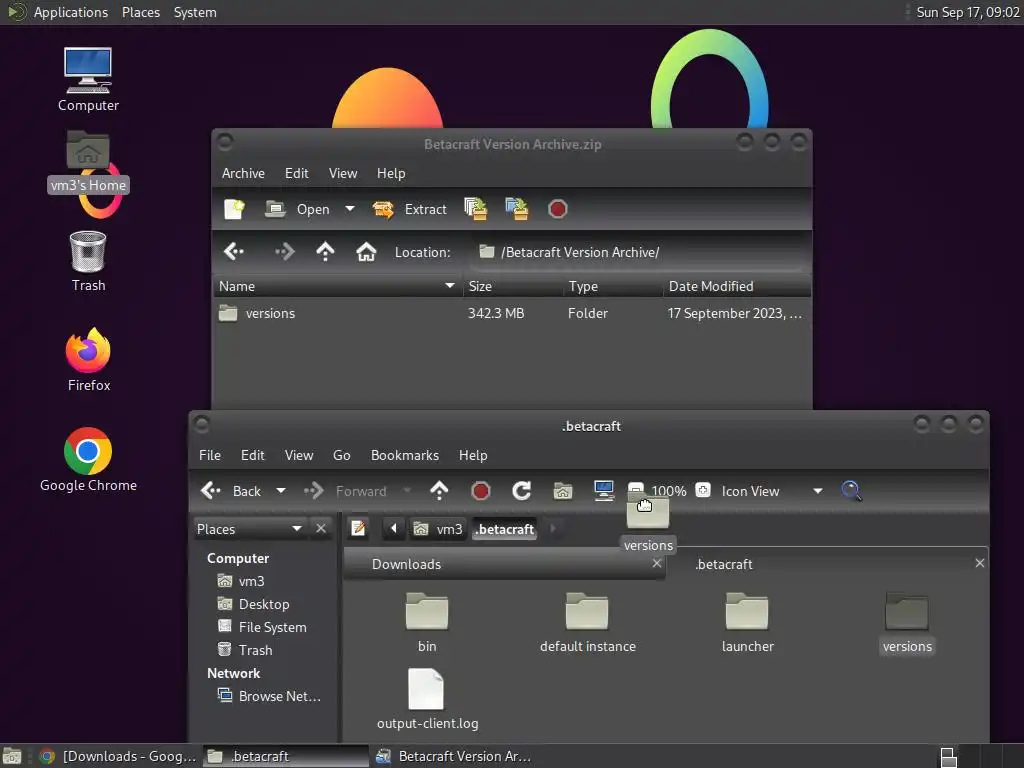
Task: Expand Back history dropdown arrow
Action: pos(281,491)
